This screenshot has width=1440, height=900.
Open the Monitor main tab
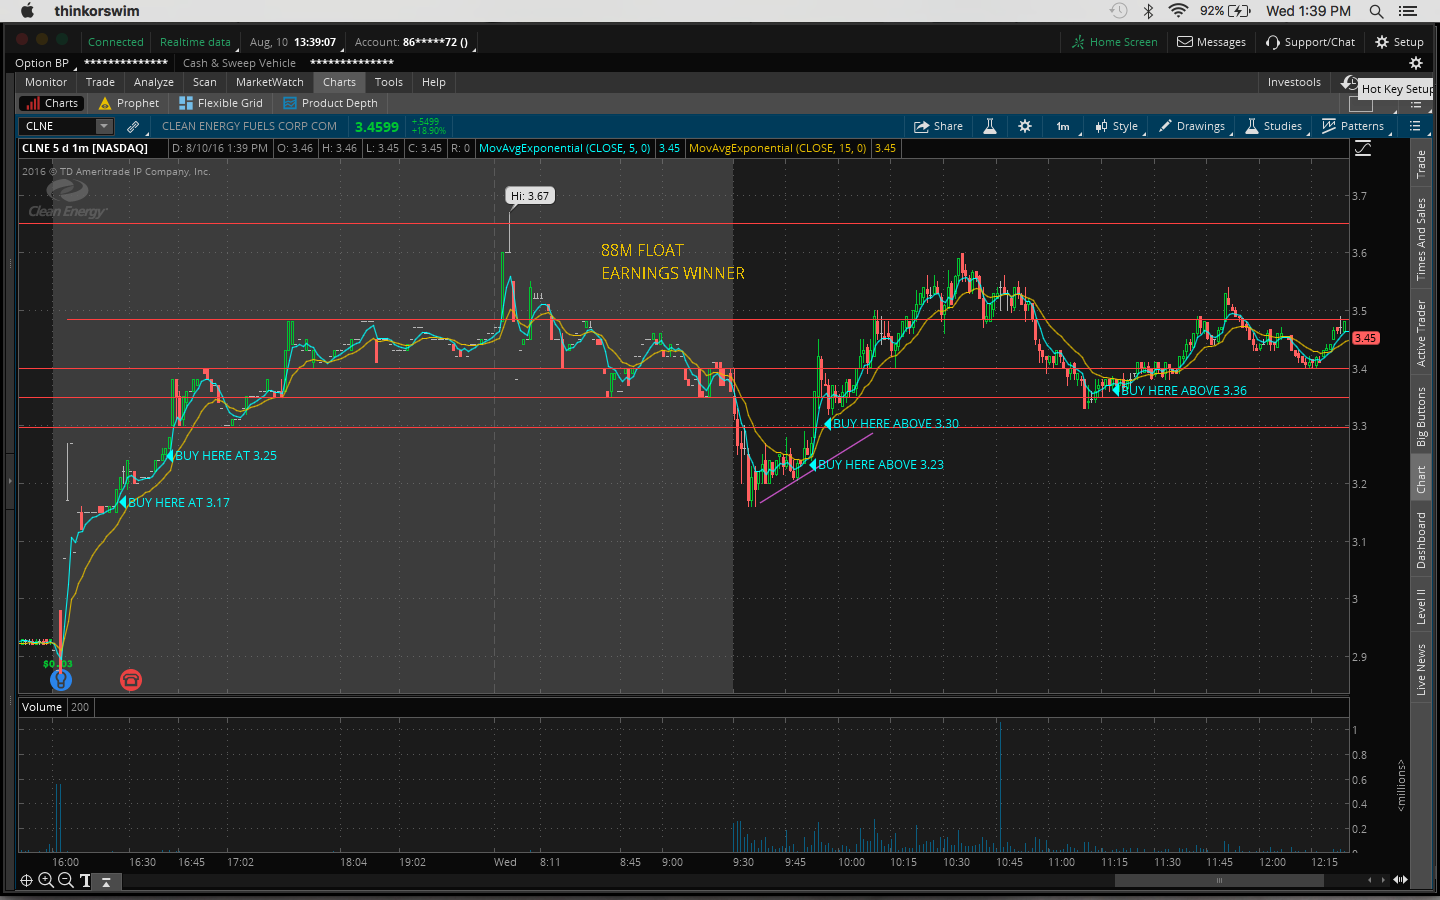(46, 82)
